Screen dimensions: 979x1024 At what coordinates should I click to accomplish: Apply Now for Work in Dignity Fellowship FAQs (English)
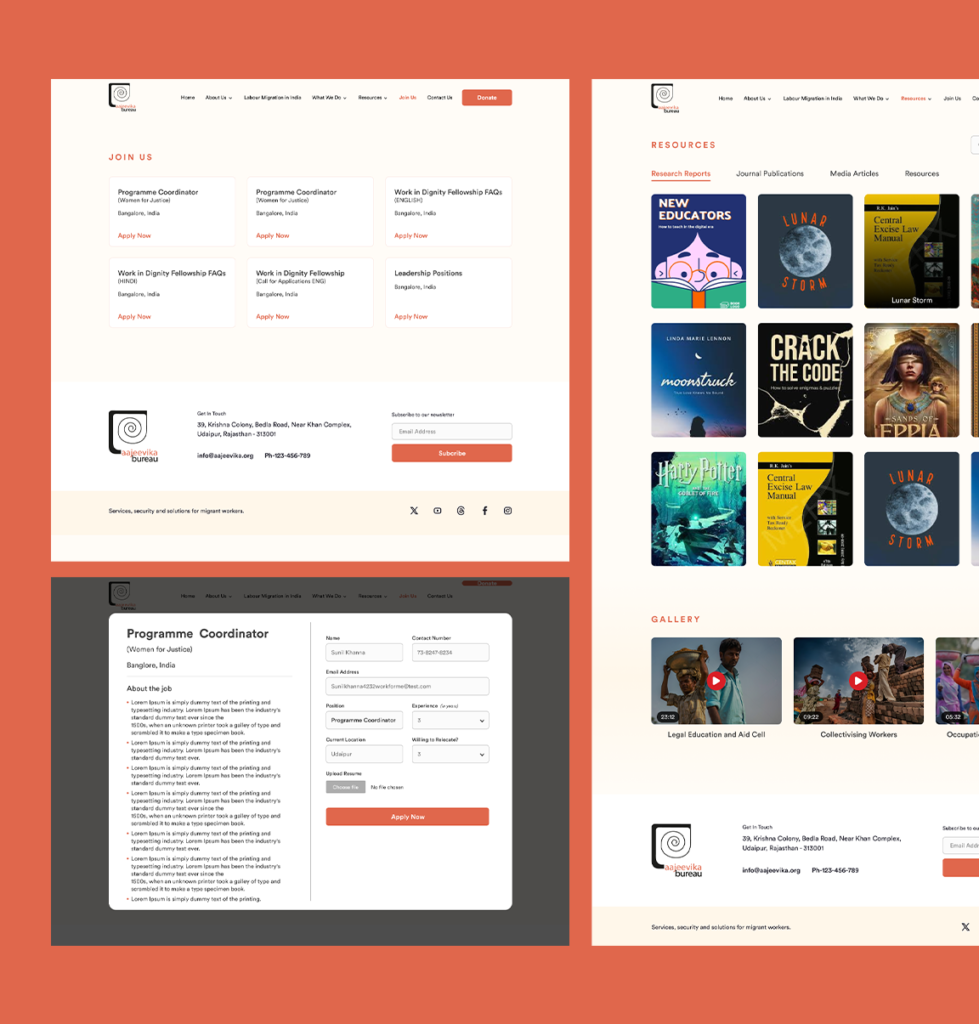tap(411, 235)
